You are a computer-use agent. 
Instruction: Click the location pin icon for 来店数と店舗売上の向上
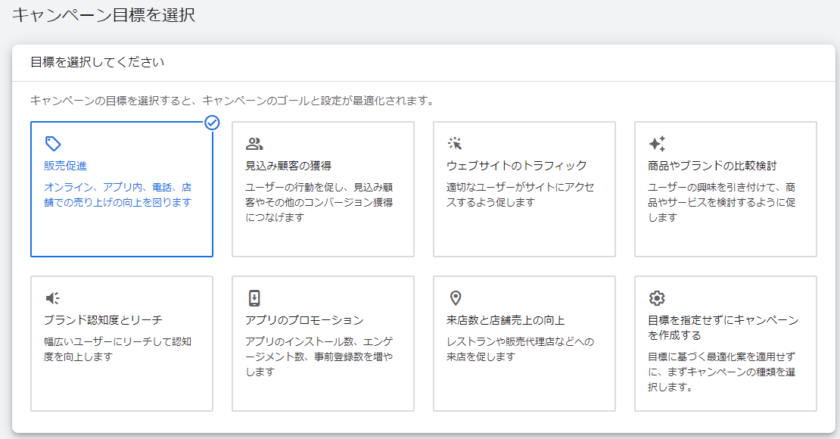455,298
